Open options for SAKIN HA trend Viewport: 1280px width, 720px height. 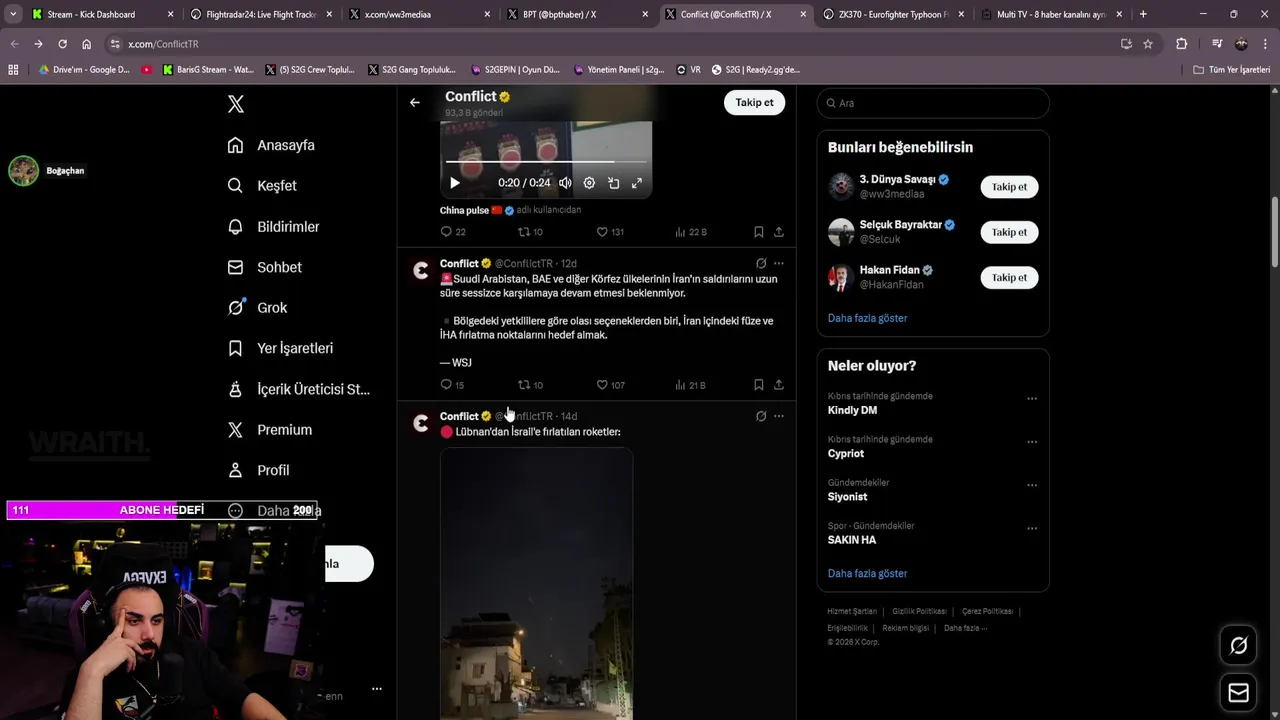pyautogui.click(x=1031, y=528)
